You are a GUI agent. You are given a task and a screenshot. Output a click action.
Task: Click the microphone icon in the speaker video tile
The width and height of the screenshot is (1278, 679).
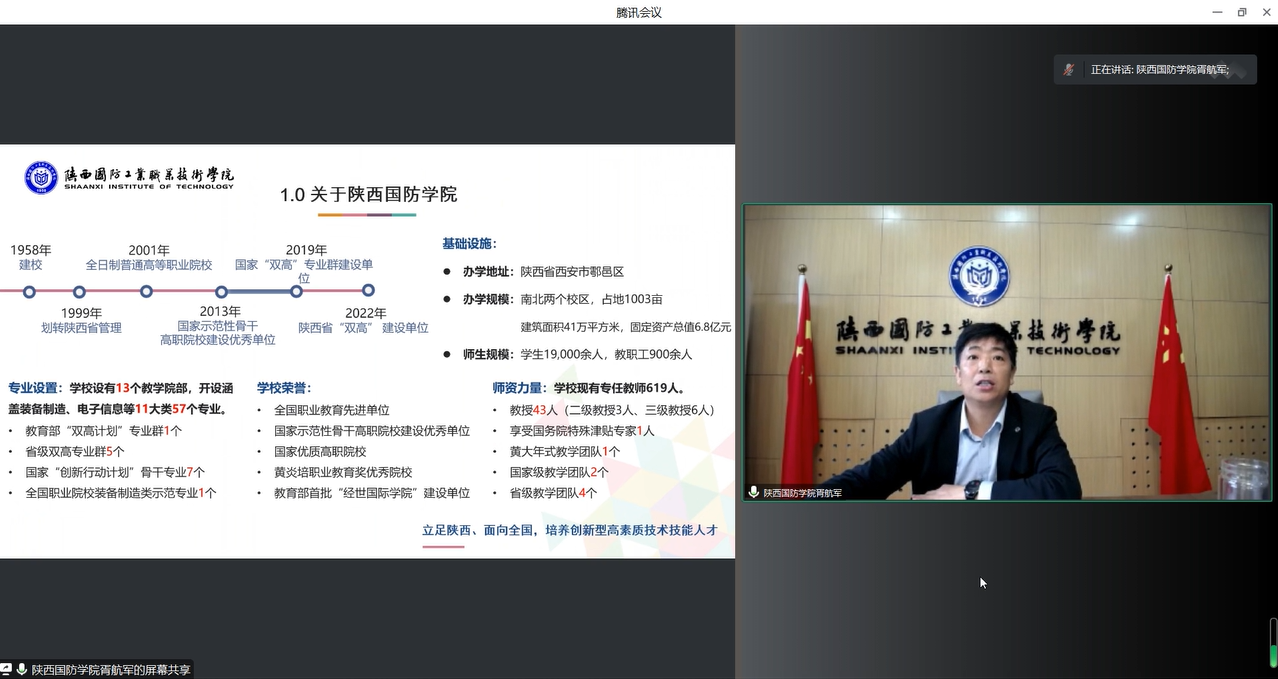point(754,492)
